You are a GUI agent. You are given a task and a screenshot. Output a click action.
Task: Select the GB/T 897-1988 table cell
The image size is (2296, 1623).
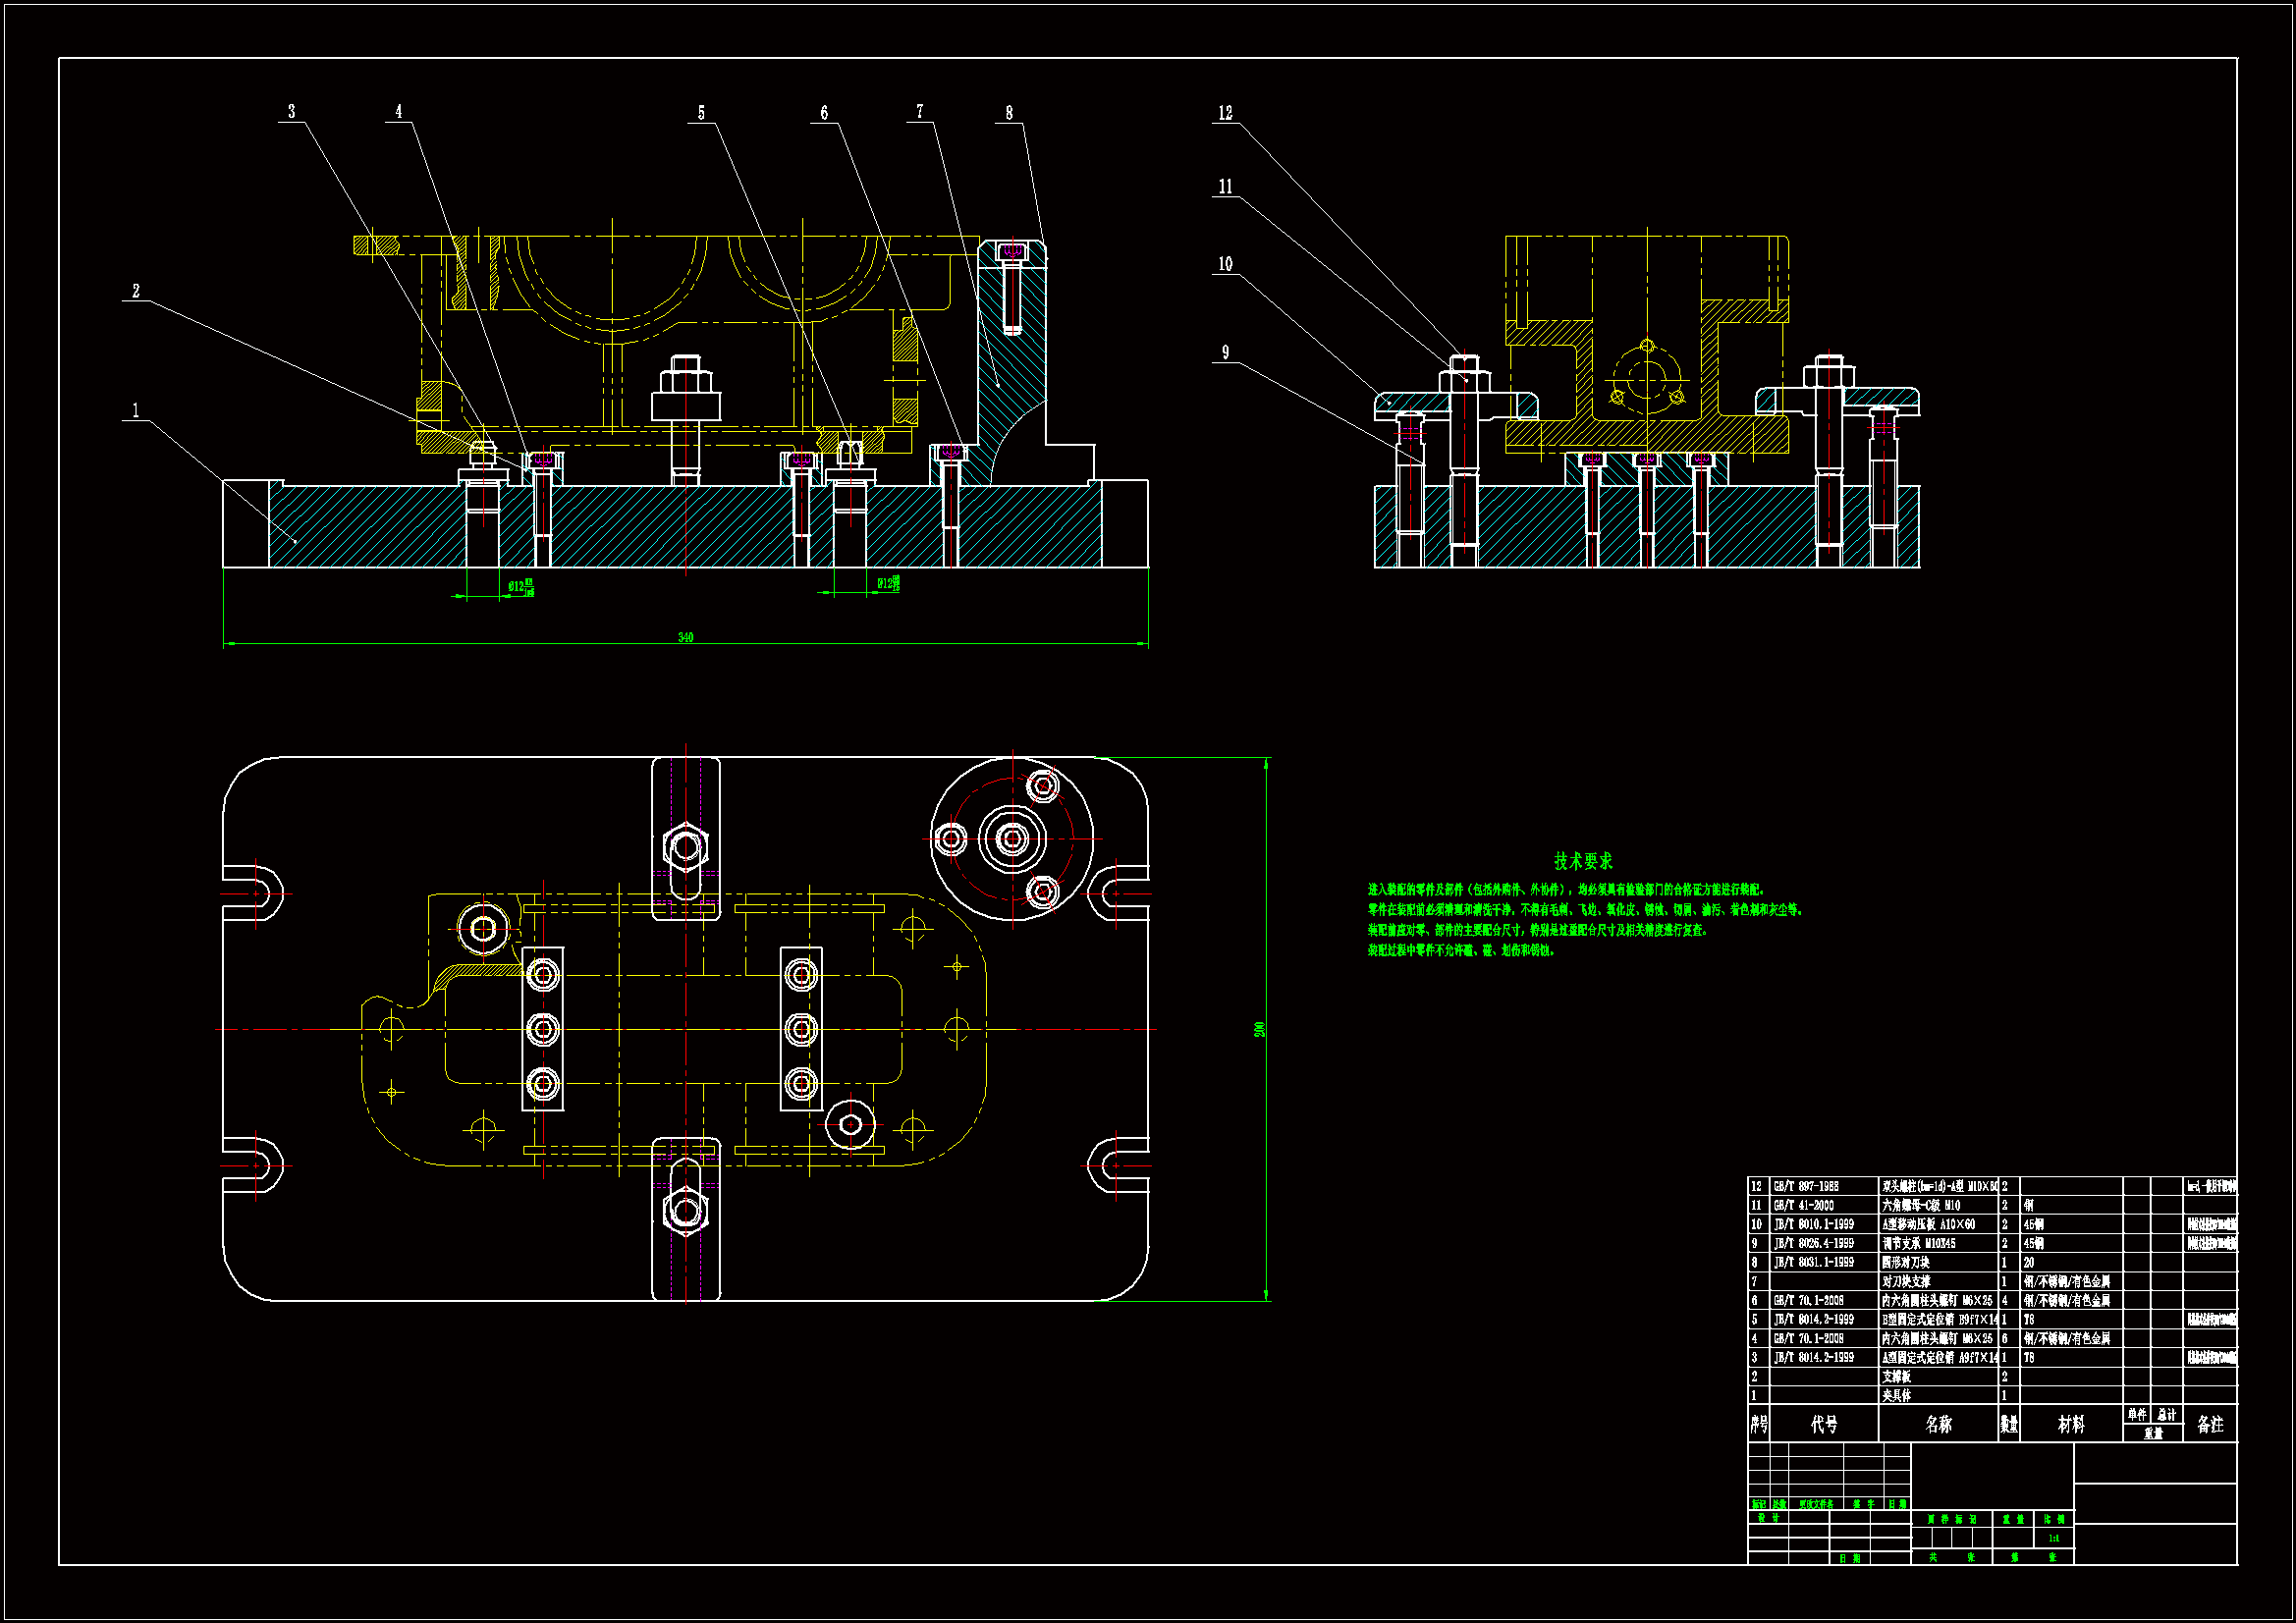[1806, 1187]
